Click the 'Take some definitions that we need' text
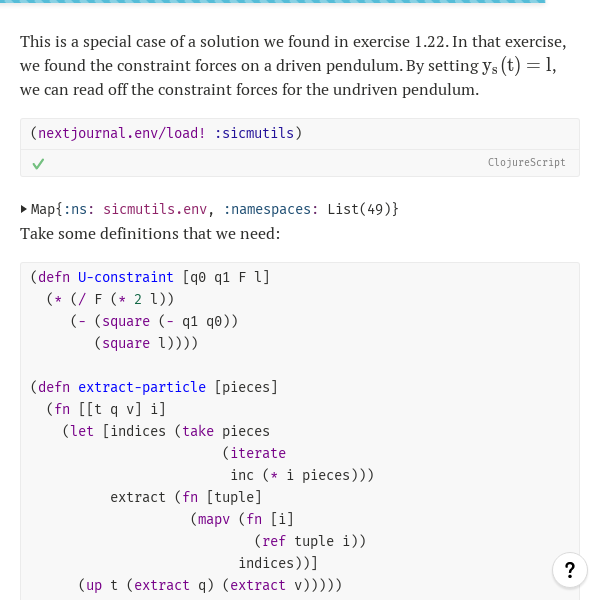 tap(150, 233)
